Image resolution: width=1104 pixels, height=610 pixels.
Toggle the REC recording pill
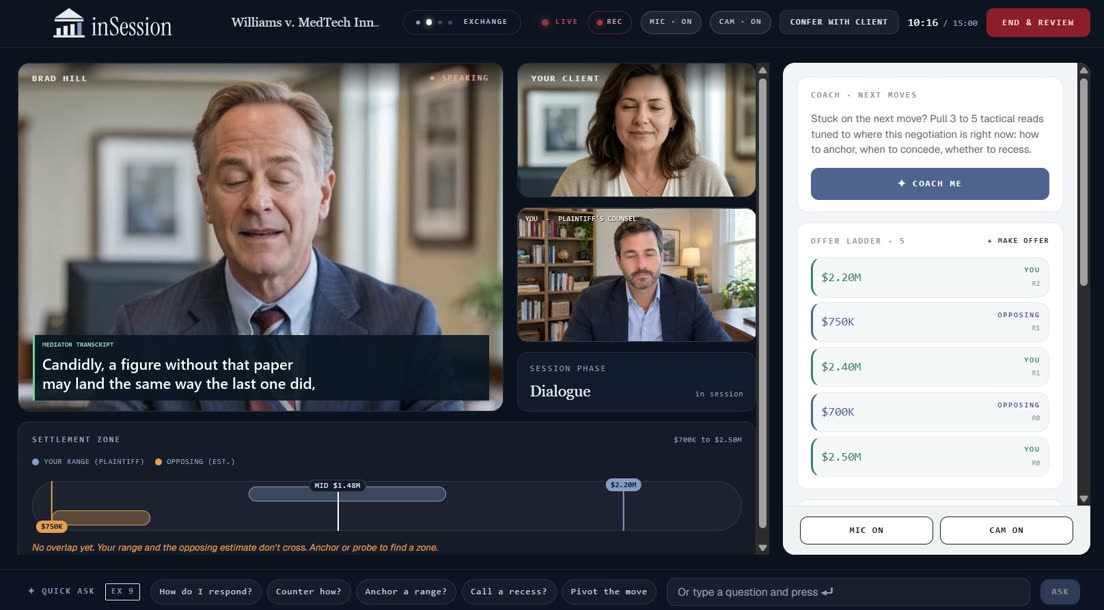[x=610, y=22]
